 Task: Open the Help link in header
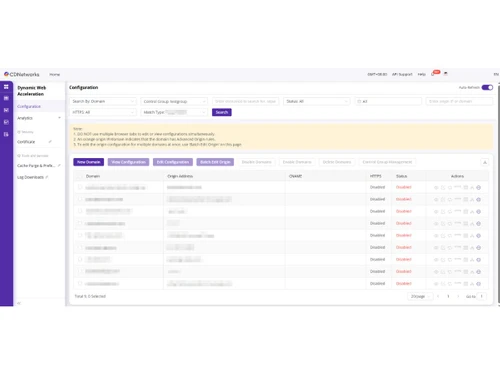coord(422,74)
